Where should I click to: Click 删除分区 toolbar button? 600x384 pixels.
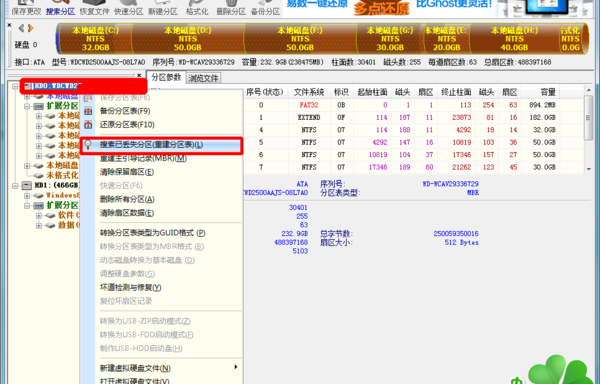(x=231, y=8)
